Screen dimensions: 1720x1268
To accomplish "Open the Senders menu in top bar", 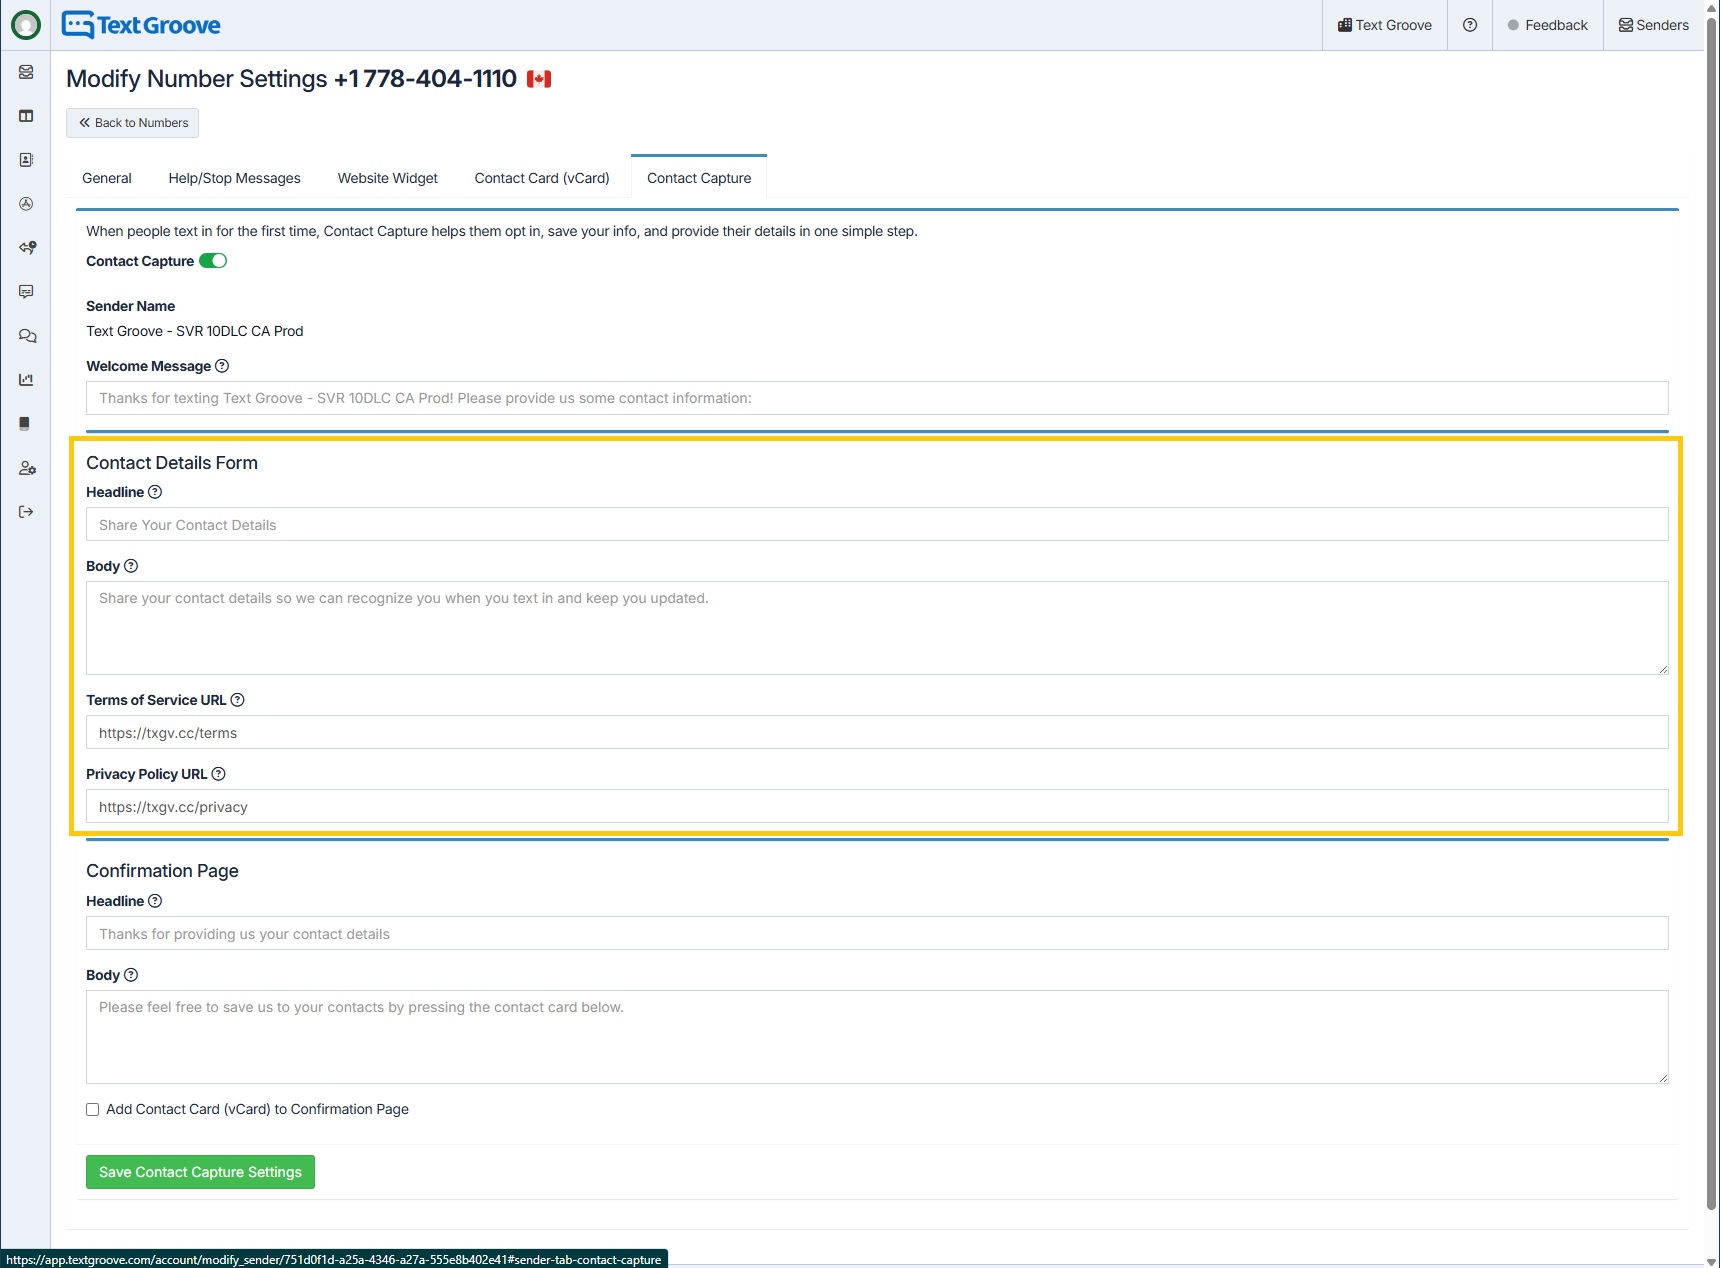I will [x=1653, y=25].
